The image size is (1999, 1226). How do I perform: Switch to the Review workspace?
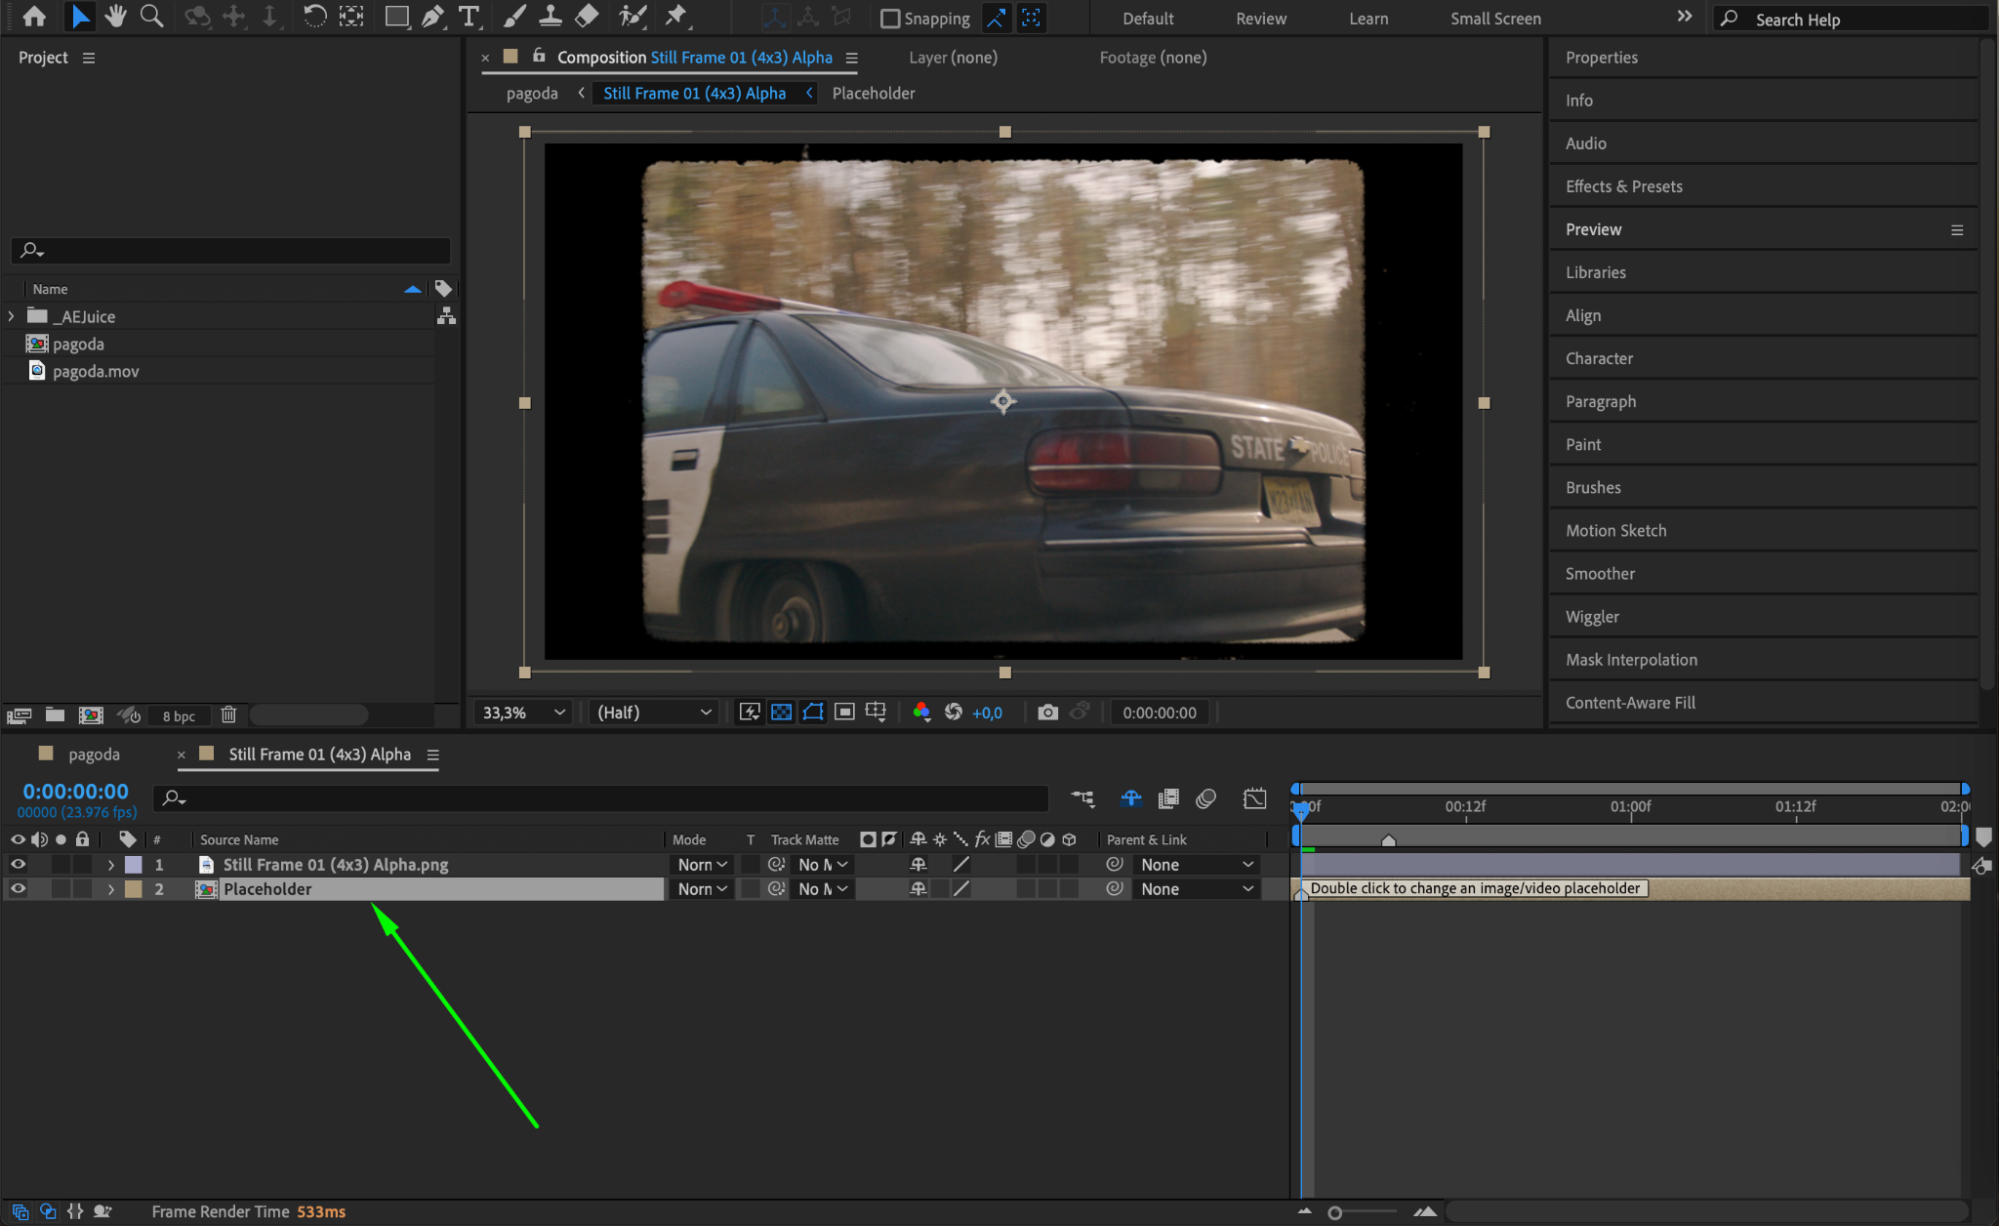pos(1260,18)
